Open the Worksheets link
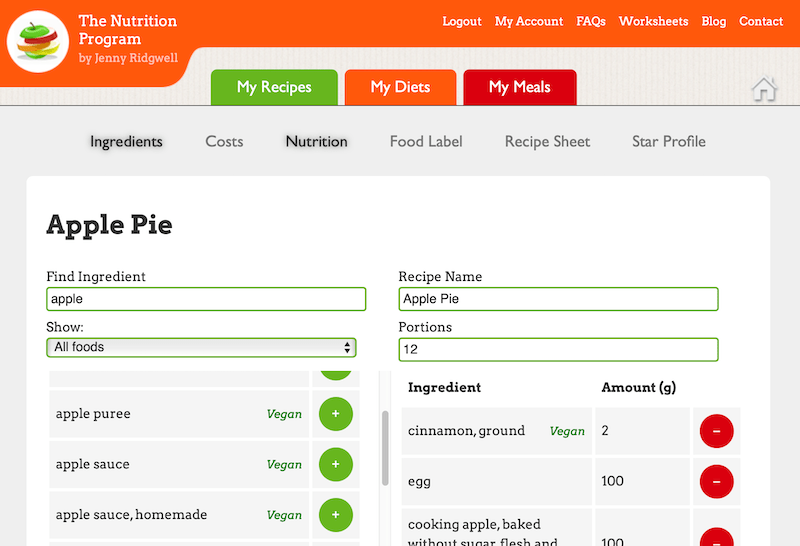The image size is (800, 546). (654, 21)
